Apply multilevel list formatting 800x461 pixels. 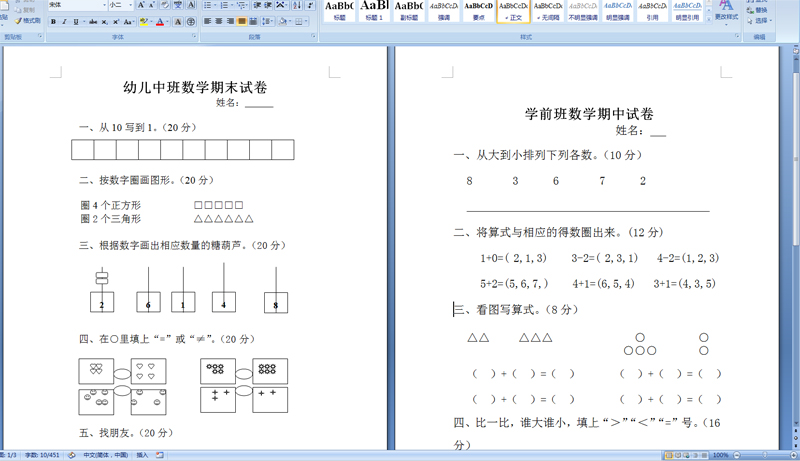click(x=242, y=5)
